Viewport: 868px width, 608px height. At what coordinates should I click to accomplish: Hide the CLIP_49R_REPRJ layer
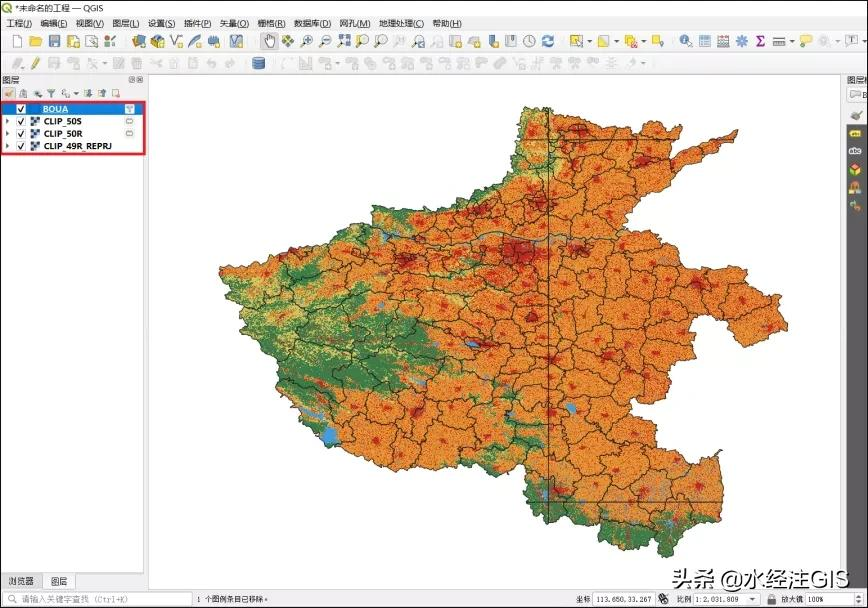(21, 146)
